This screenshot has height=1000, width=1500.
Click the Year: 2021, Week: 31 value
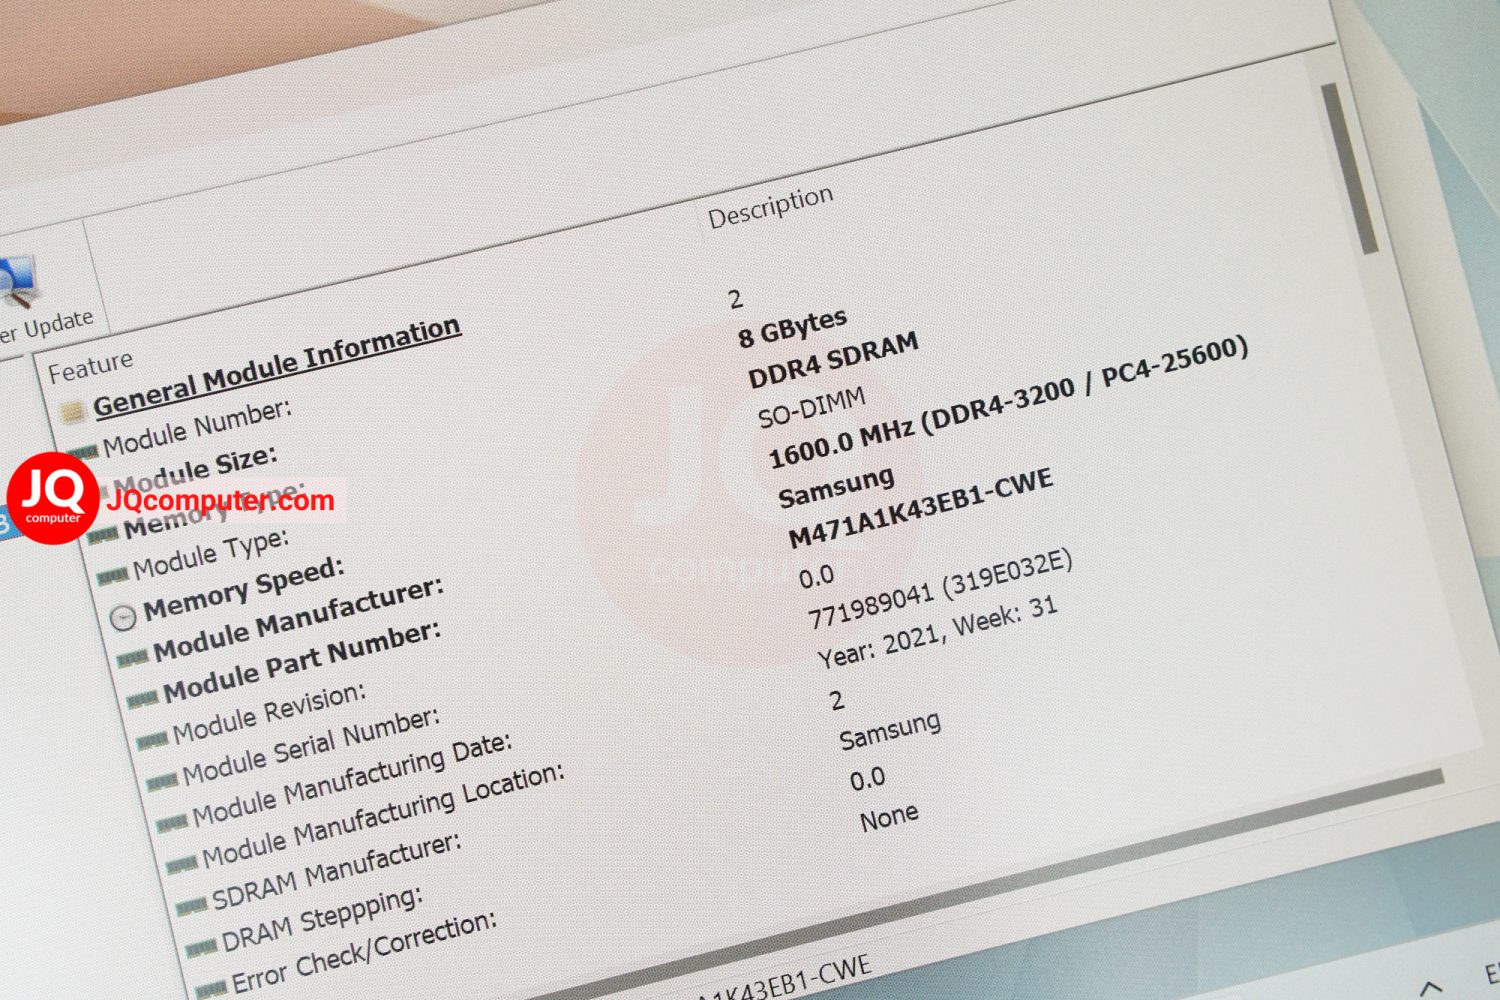[937, 635]
